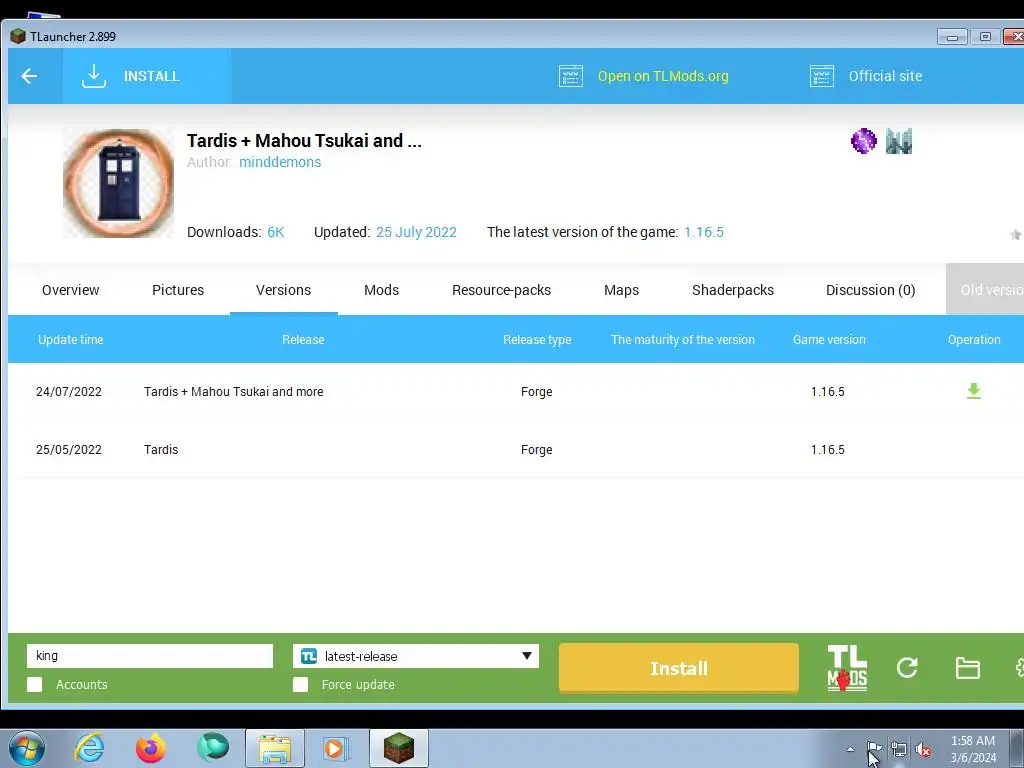This screenshot has width=1024, height=768.
Task: Open on TLMods.org link
Action: 644,76
